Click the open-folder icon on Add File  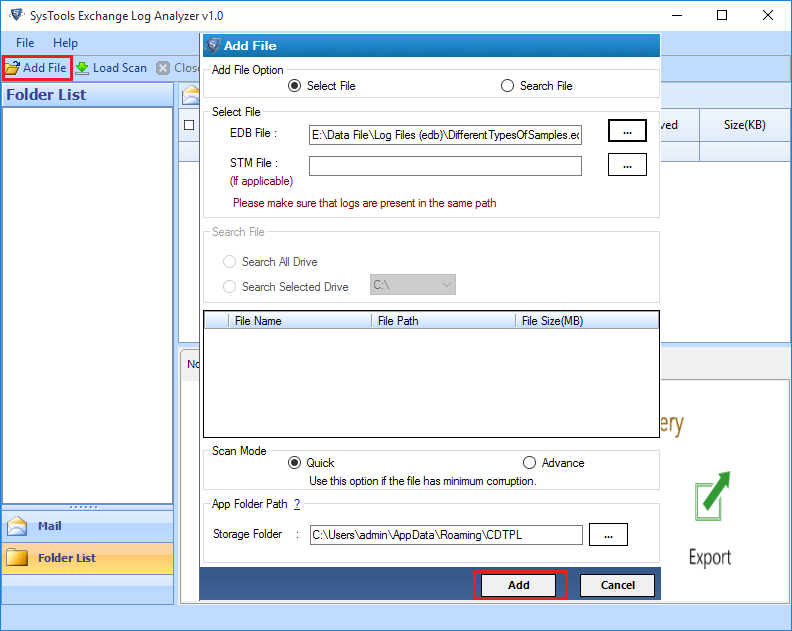point(12,68)
